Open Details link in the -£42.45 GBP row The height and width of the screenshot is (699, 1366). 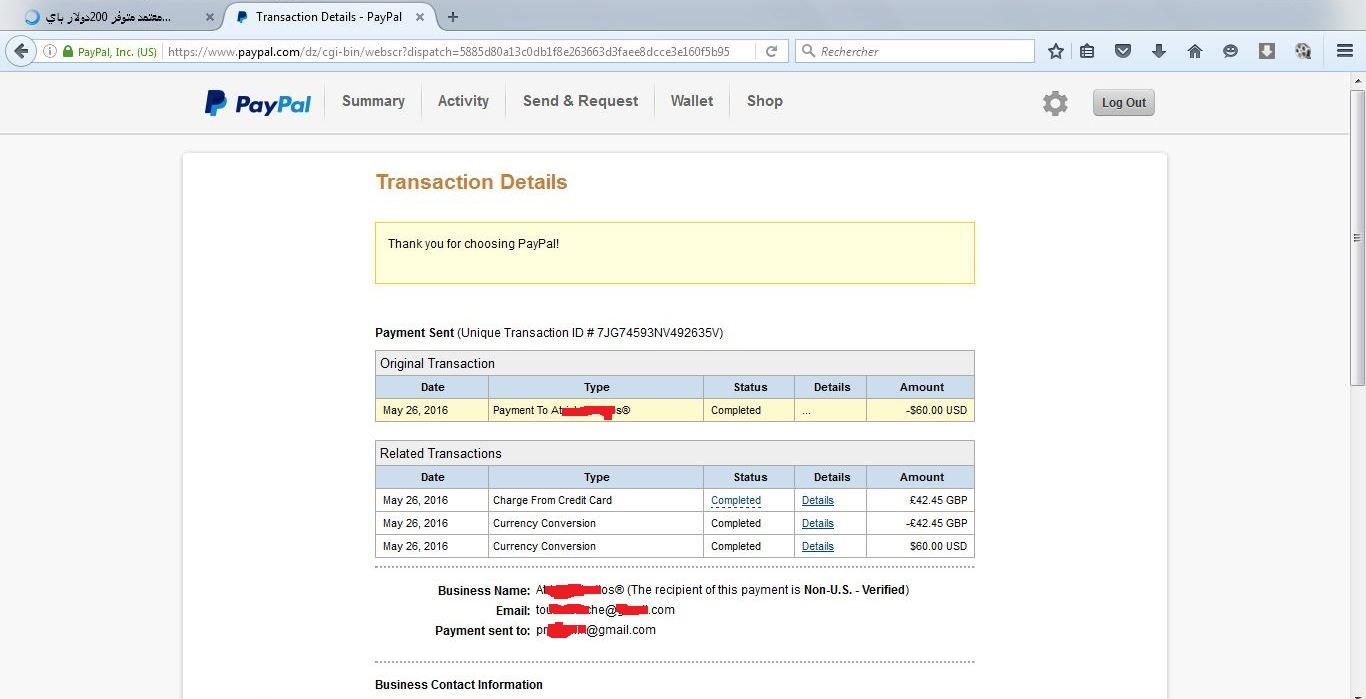click(817, 524)
